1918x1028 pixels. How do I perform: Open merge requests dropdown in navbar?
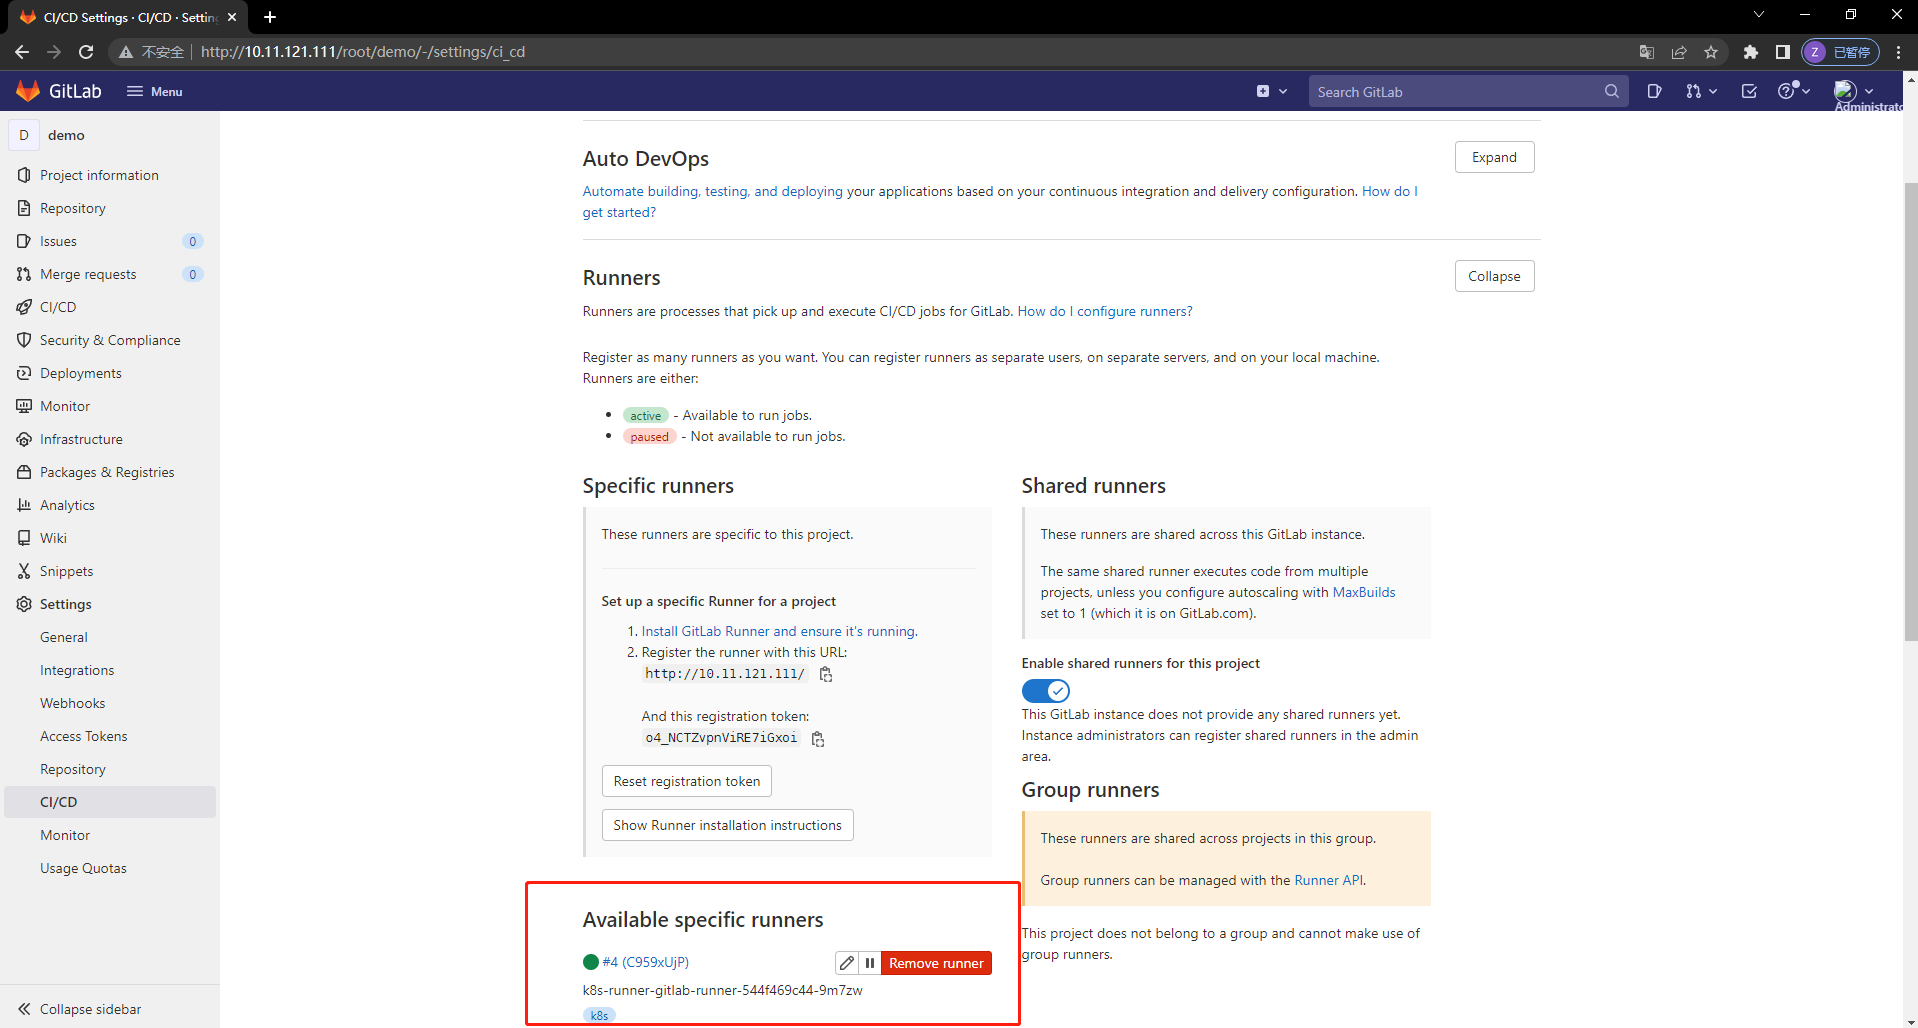pyautogui.click(x=1701, y=91)
